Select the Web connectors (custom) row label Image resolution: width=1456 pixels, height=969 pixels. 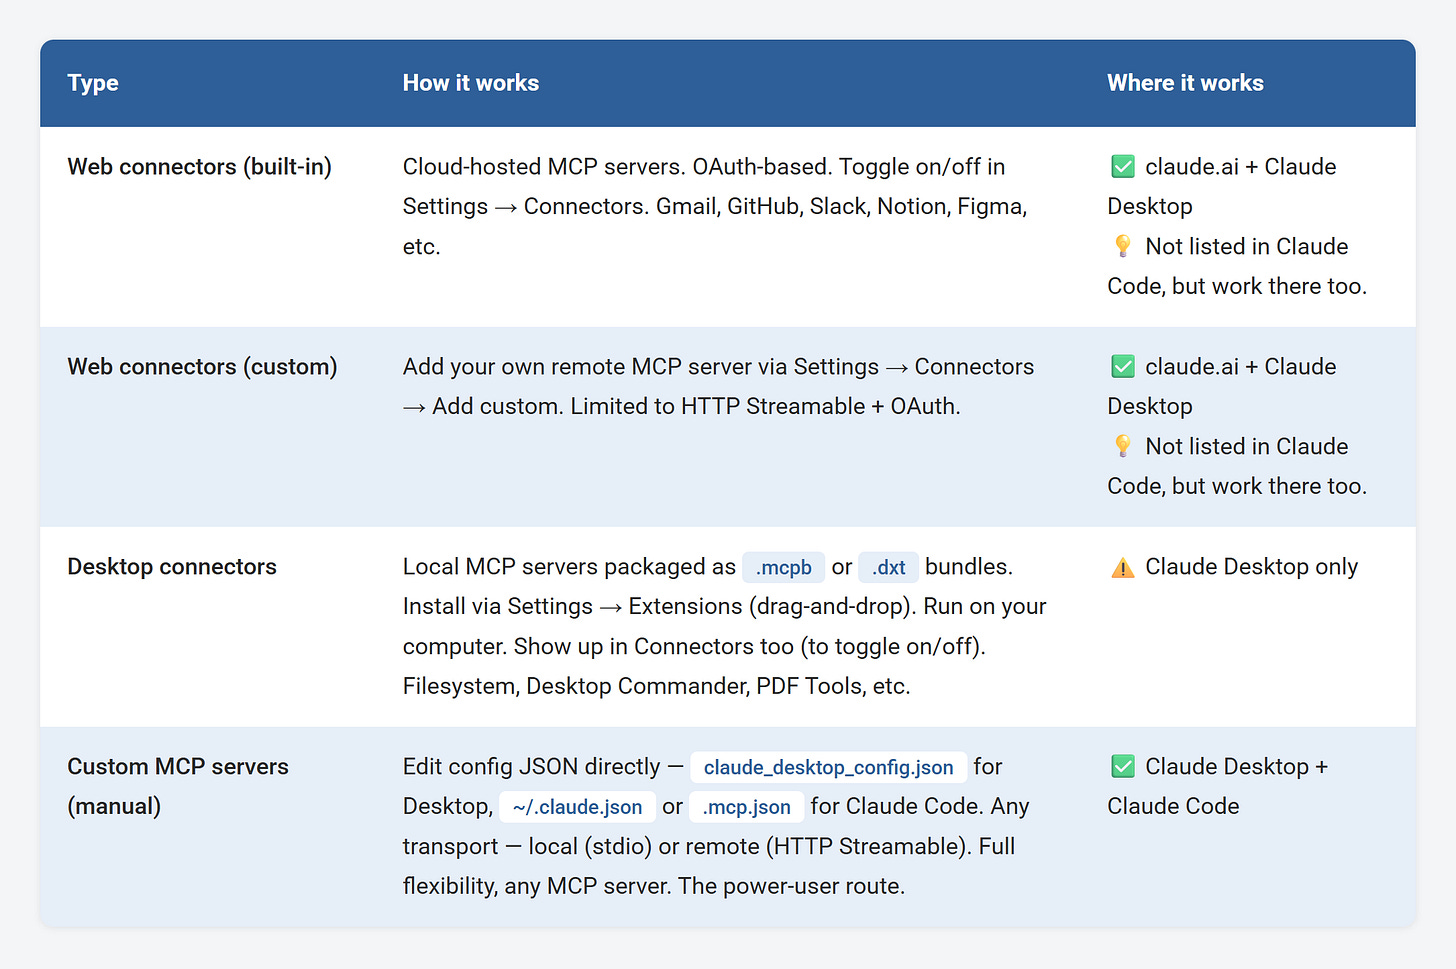pyautogui.click(x=202, y=367)
